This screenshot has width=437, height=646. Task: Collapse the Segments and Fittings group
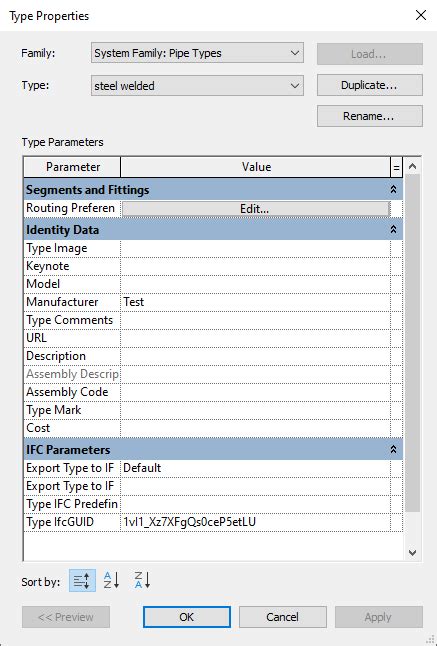coord(393,190)
